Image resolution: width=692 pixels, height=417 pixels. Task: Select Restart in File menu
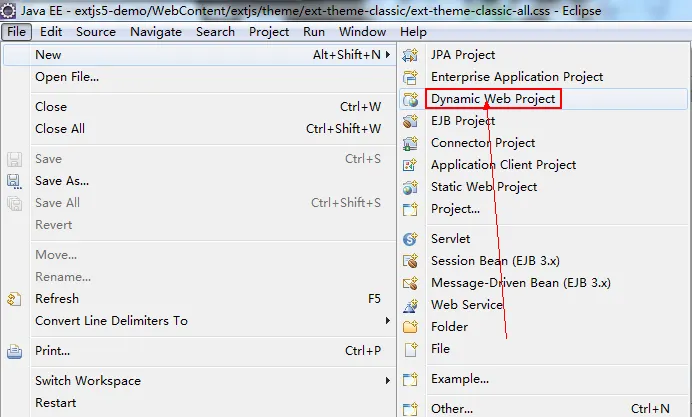[x=56, y=403]
